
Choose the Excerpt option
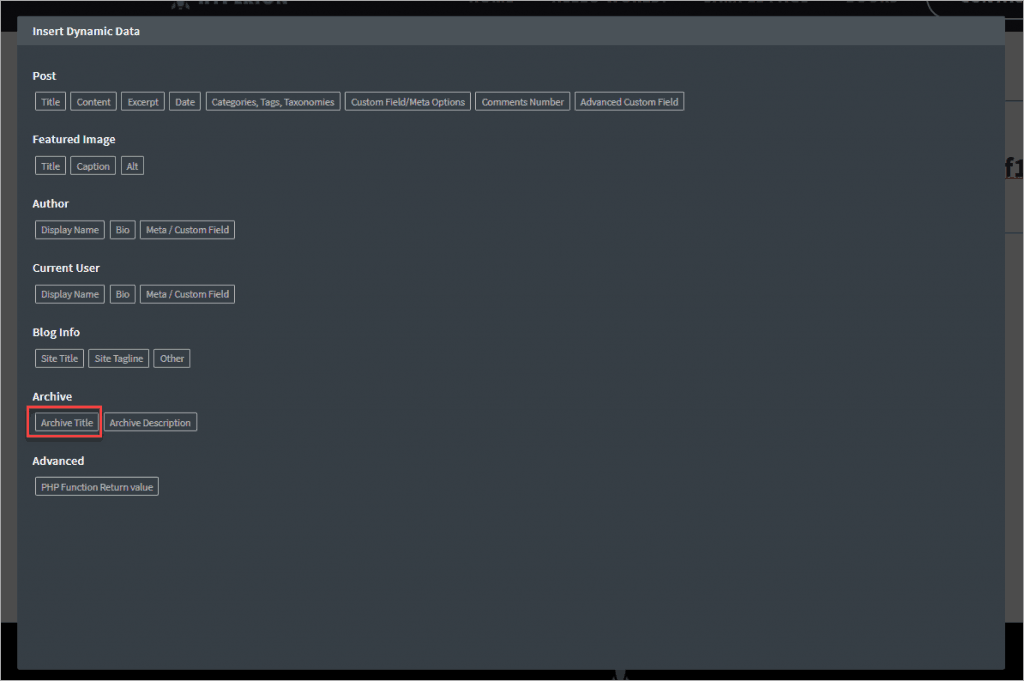tap(143, 102)
